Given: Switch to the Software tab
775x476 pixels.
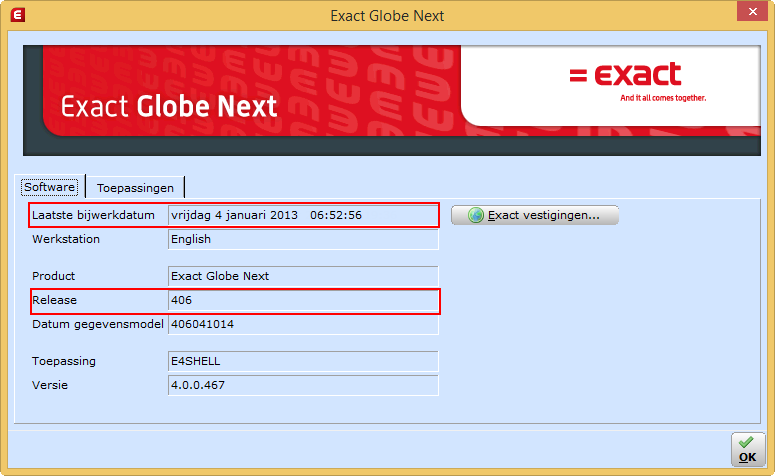Looking at the screenshot, I should [49, 187].
